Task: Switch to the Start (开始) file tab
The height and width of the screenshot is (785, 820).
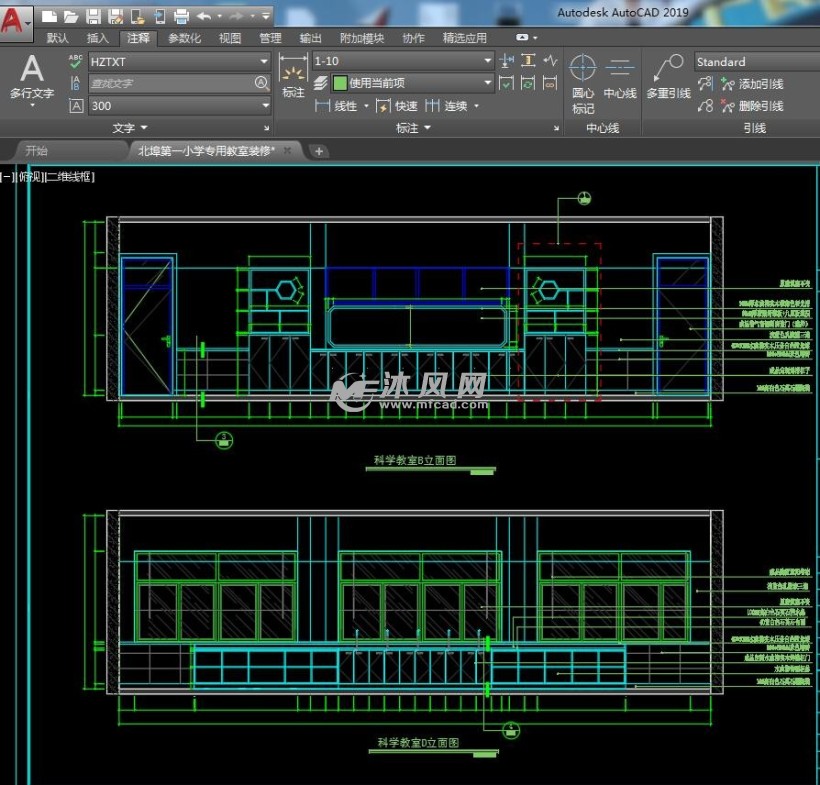Action: point(37,151)
